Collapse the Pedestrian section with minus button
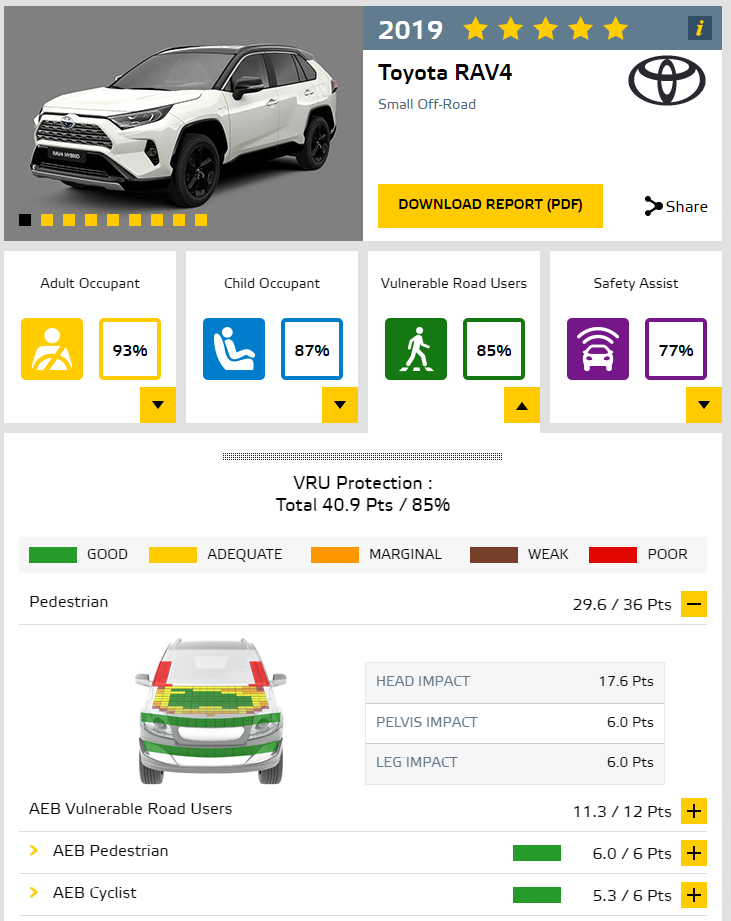The image size is (731, 921). (694, 604)
